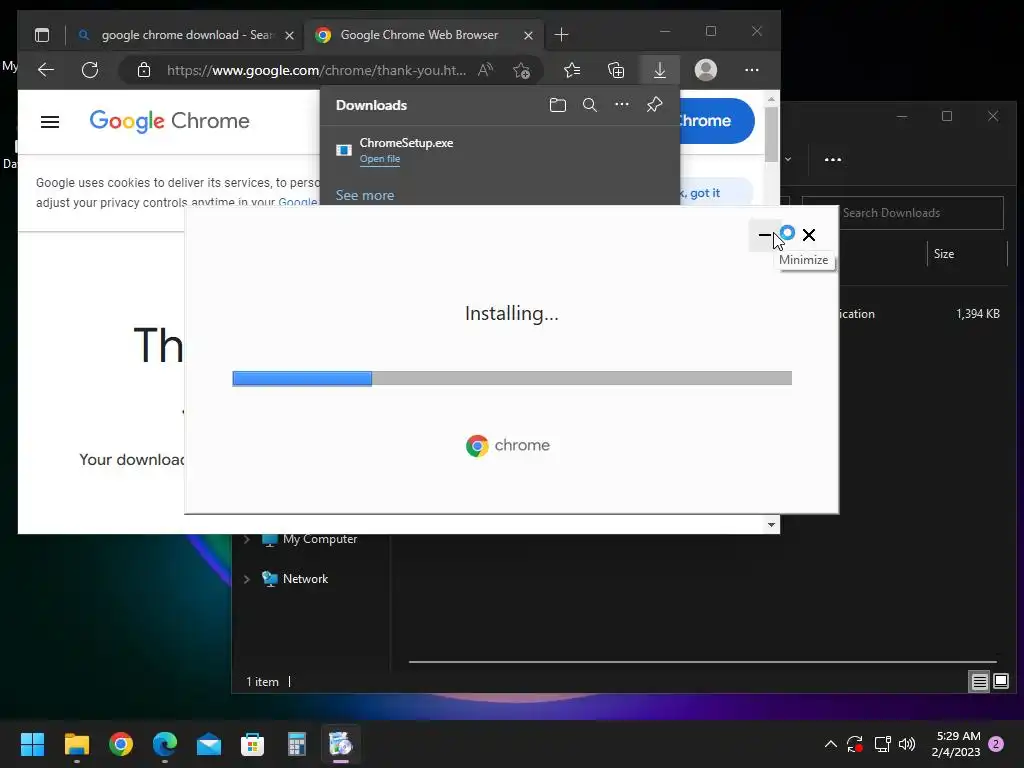Viewport: 1024px width, 768px height.
Task: Select the installer icon on taskbar
Action: 340,744
